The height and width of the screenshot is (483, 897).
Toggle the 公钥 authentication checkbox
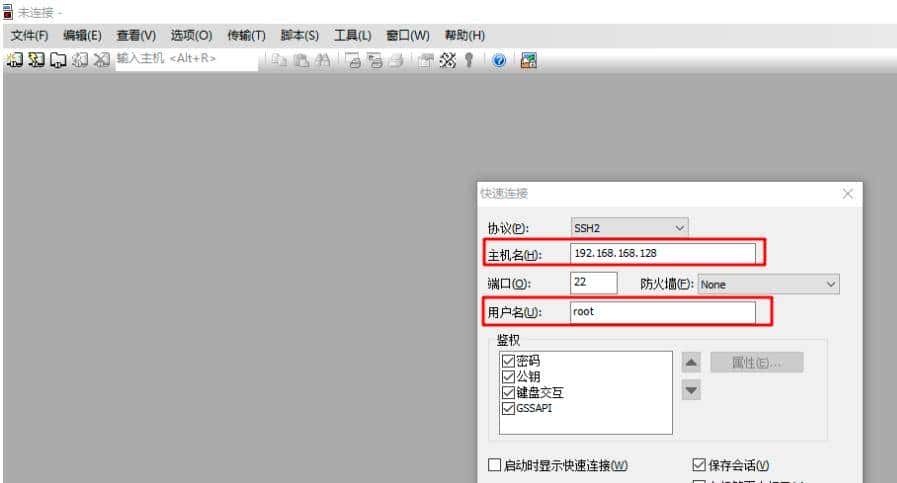[x=508, y=377]
